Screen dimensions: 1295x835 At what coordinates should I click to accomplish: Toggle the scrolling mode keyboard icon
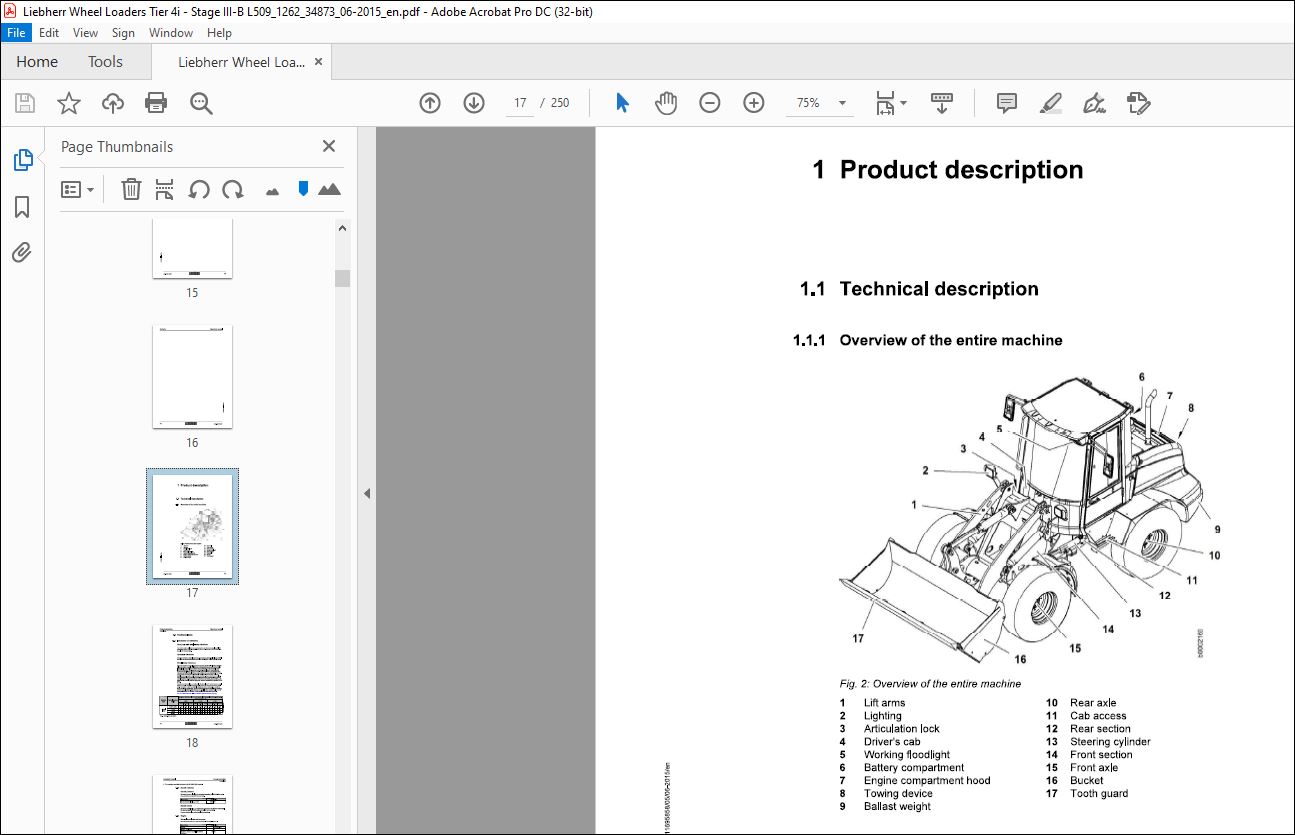(942, 103)
